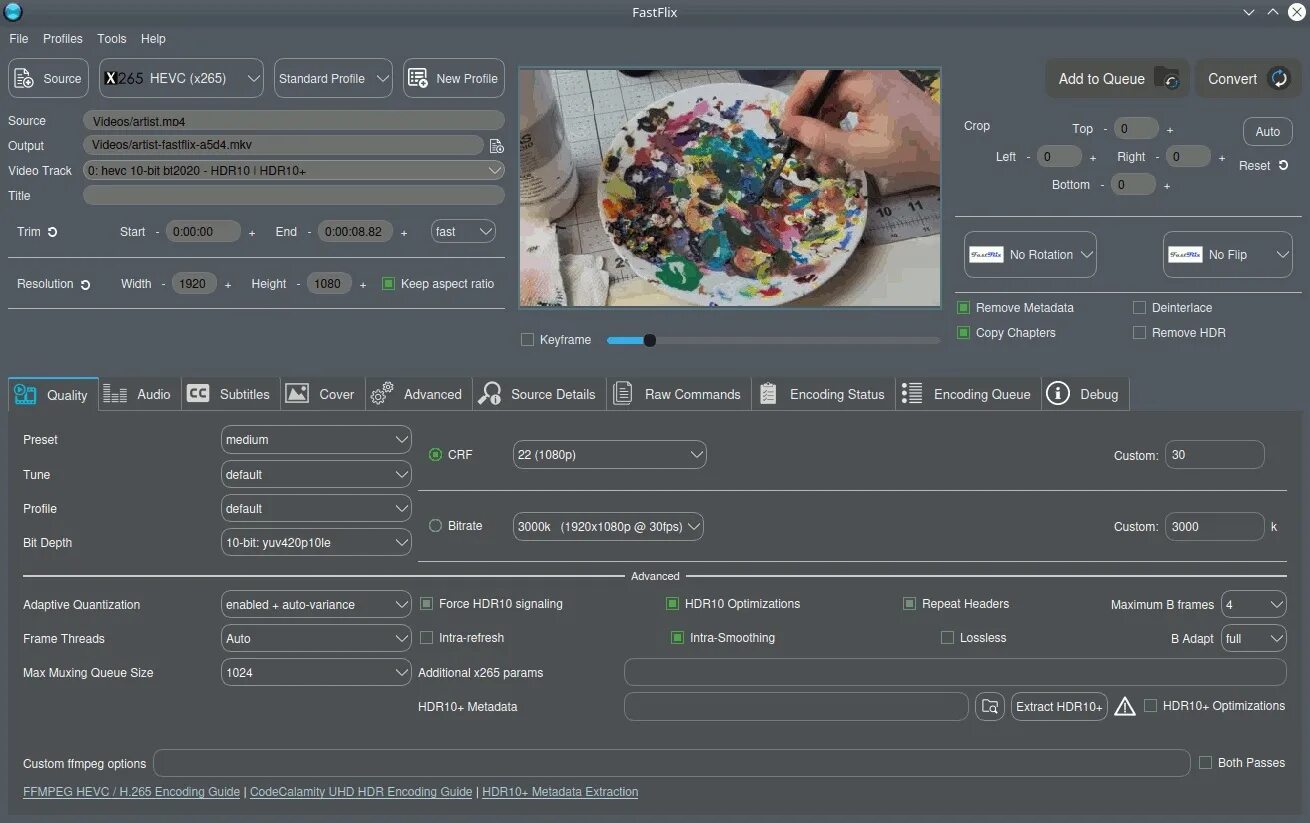This screenshot has width=1310, height=823.
Task: Click the Custom ffmpeg options field
Action: pyautogui.click(x=672, y=763)
